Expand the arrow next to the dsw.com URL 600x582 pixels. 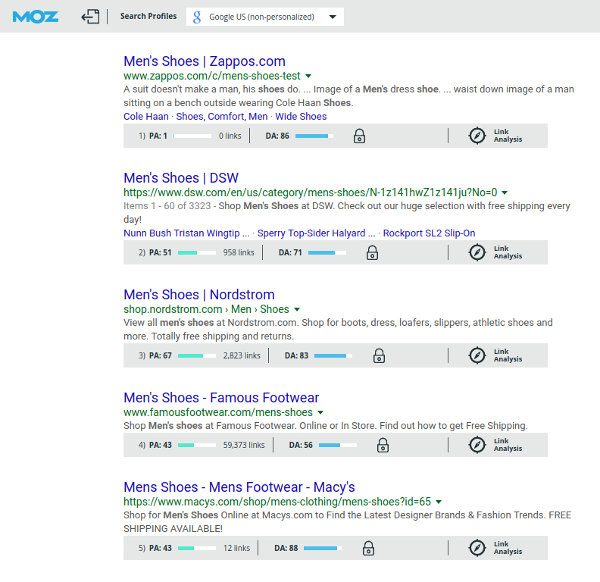click(x=505, y=192)
